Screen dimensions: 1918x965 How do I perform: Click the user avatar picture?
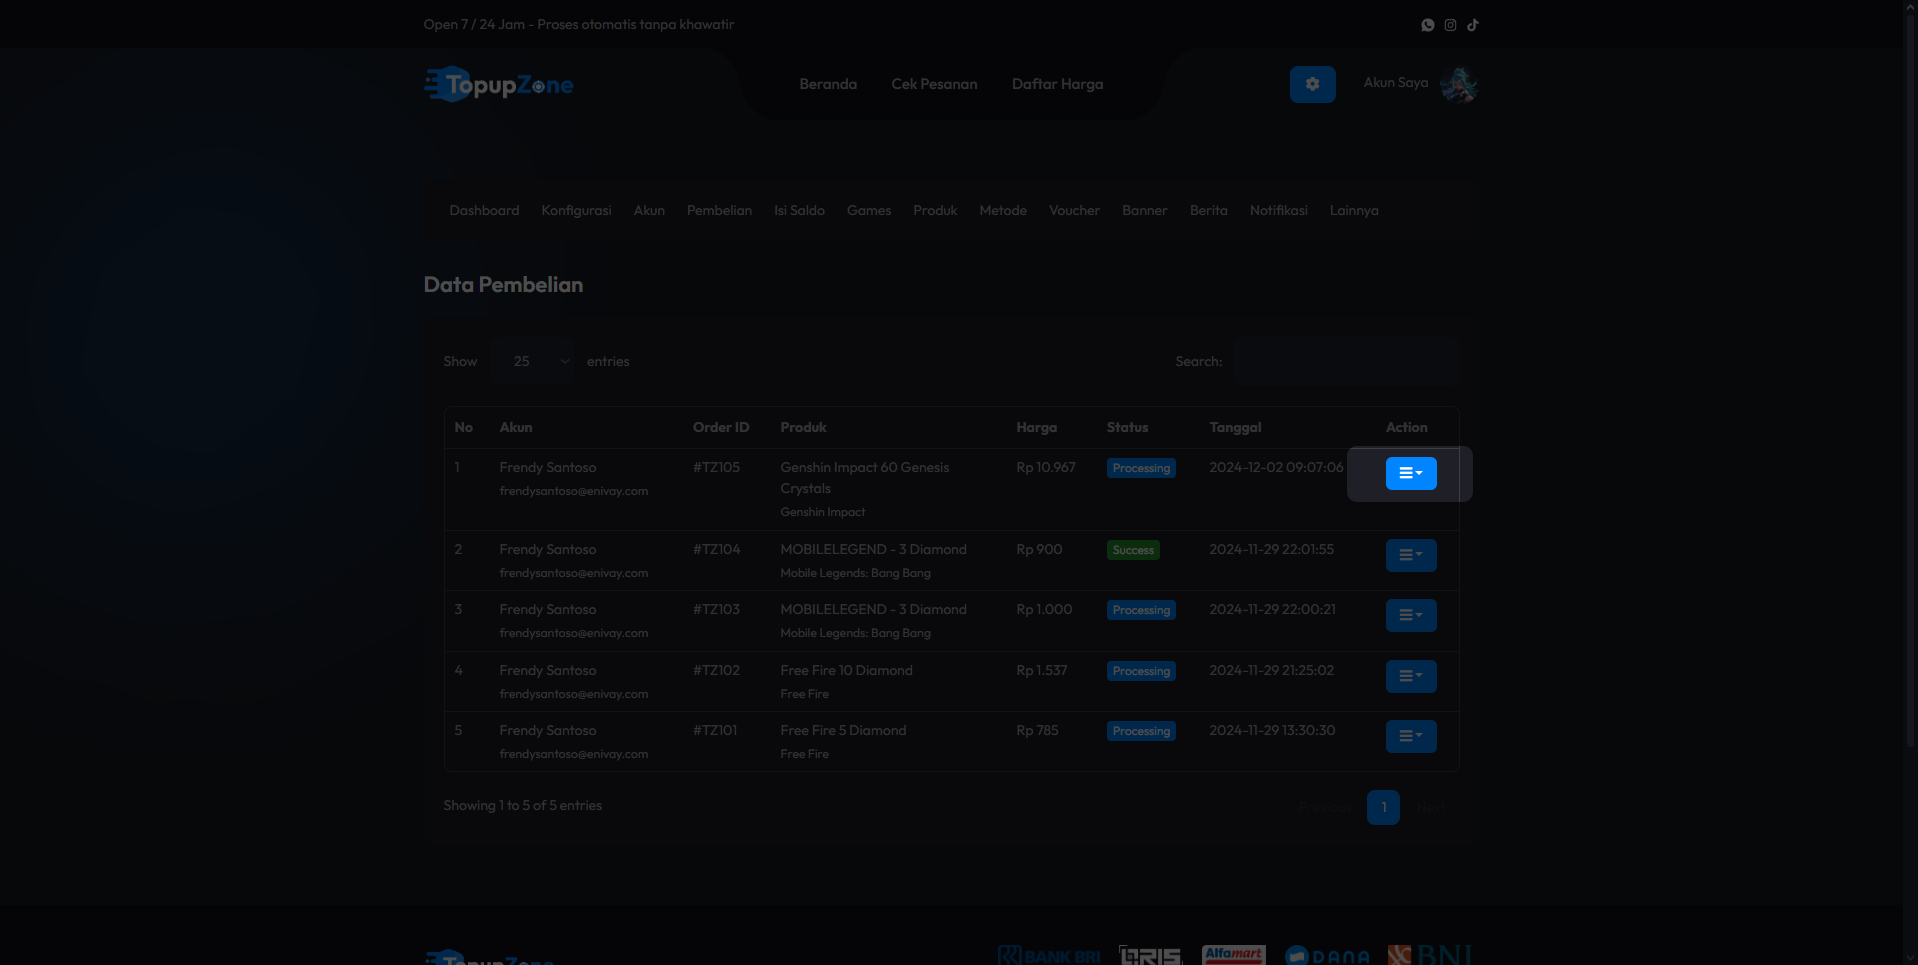coord(1459,85)
